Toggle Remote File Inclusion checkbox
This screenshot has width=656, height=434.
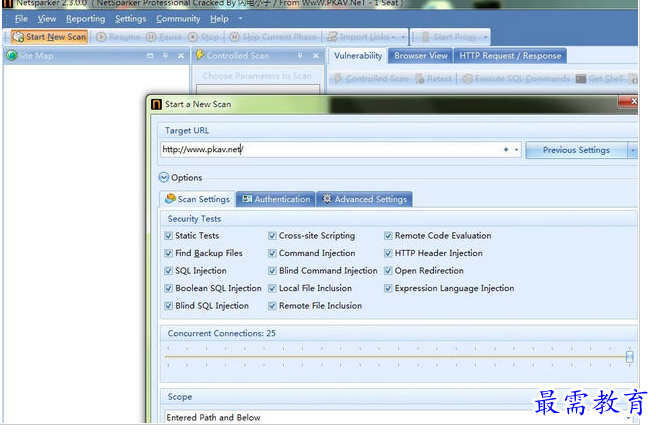click(x=272, y=306)
